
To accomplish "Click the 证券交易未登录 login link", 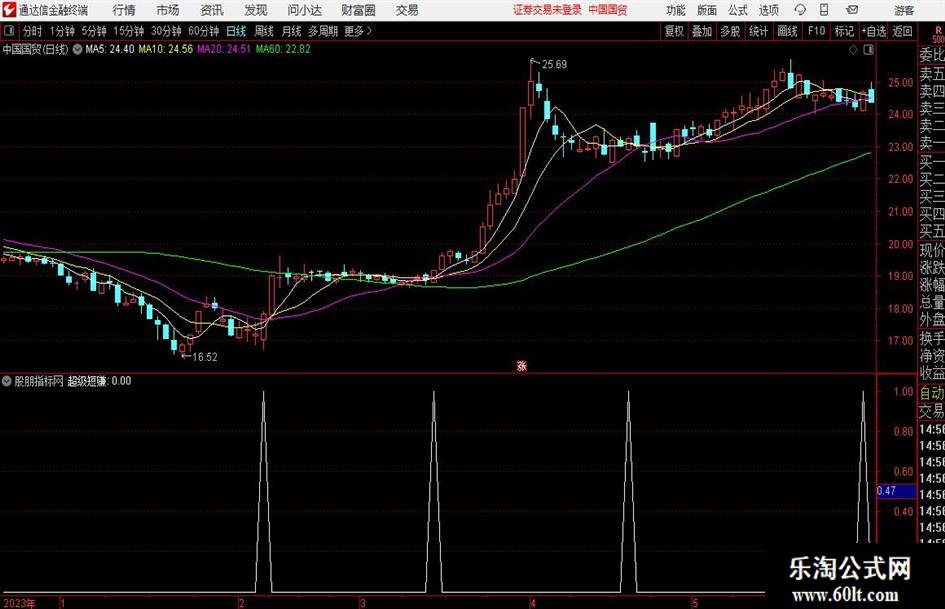I will point(547,10).
